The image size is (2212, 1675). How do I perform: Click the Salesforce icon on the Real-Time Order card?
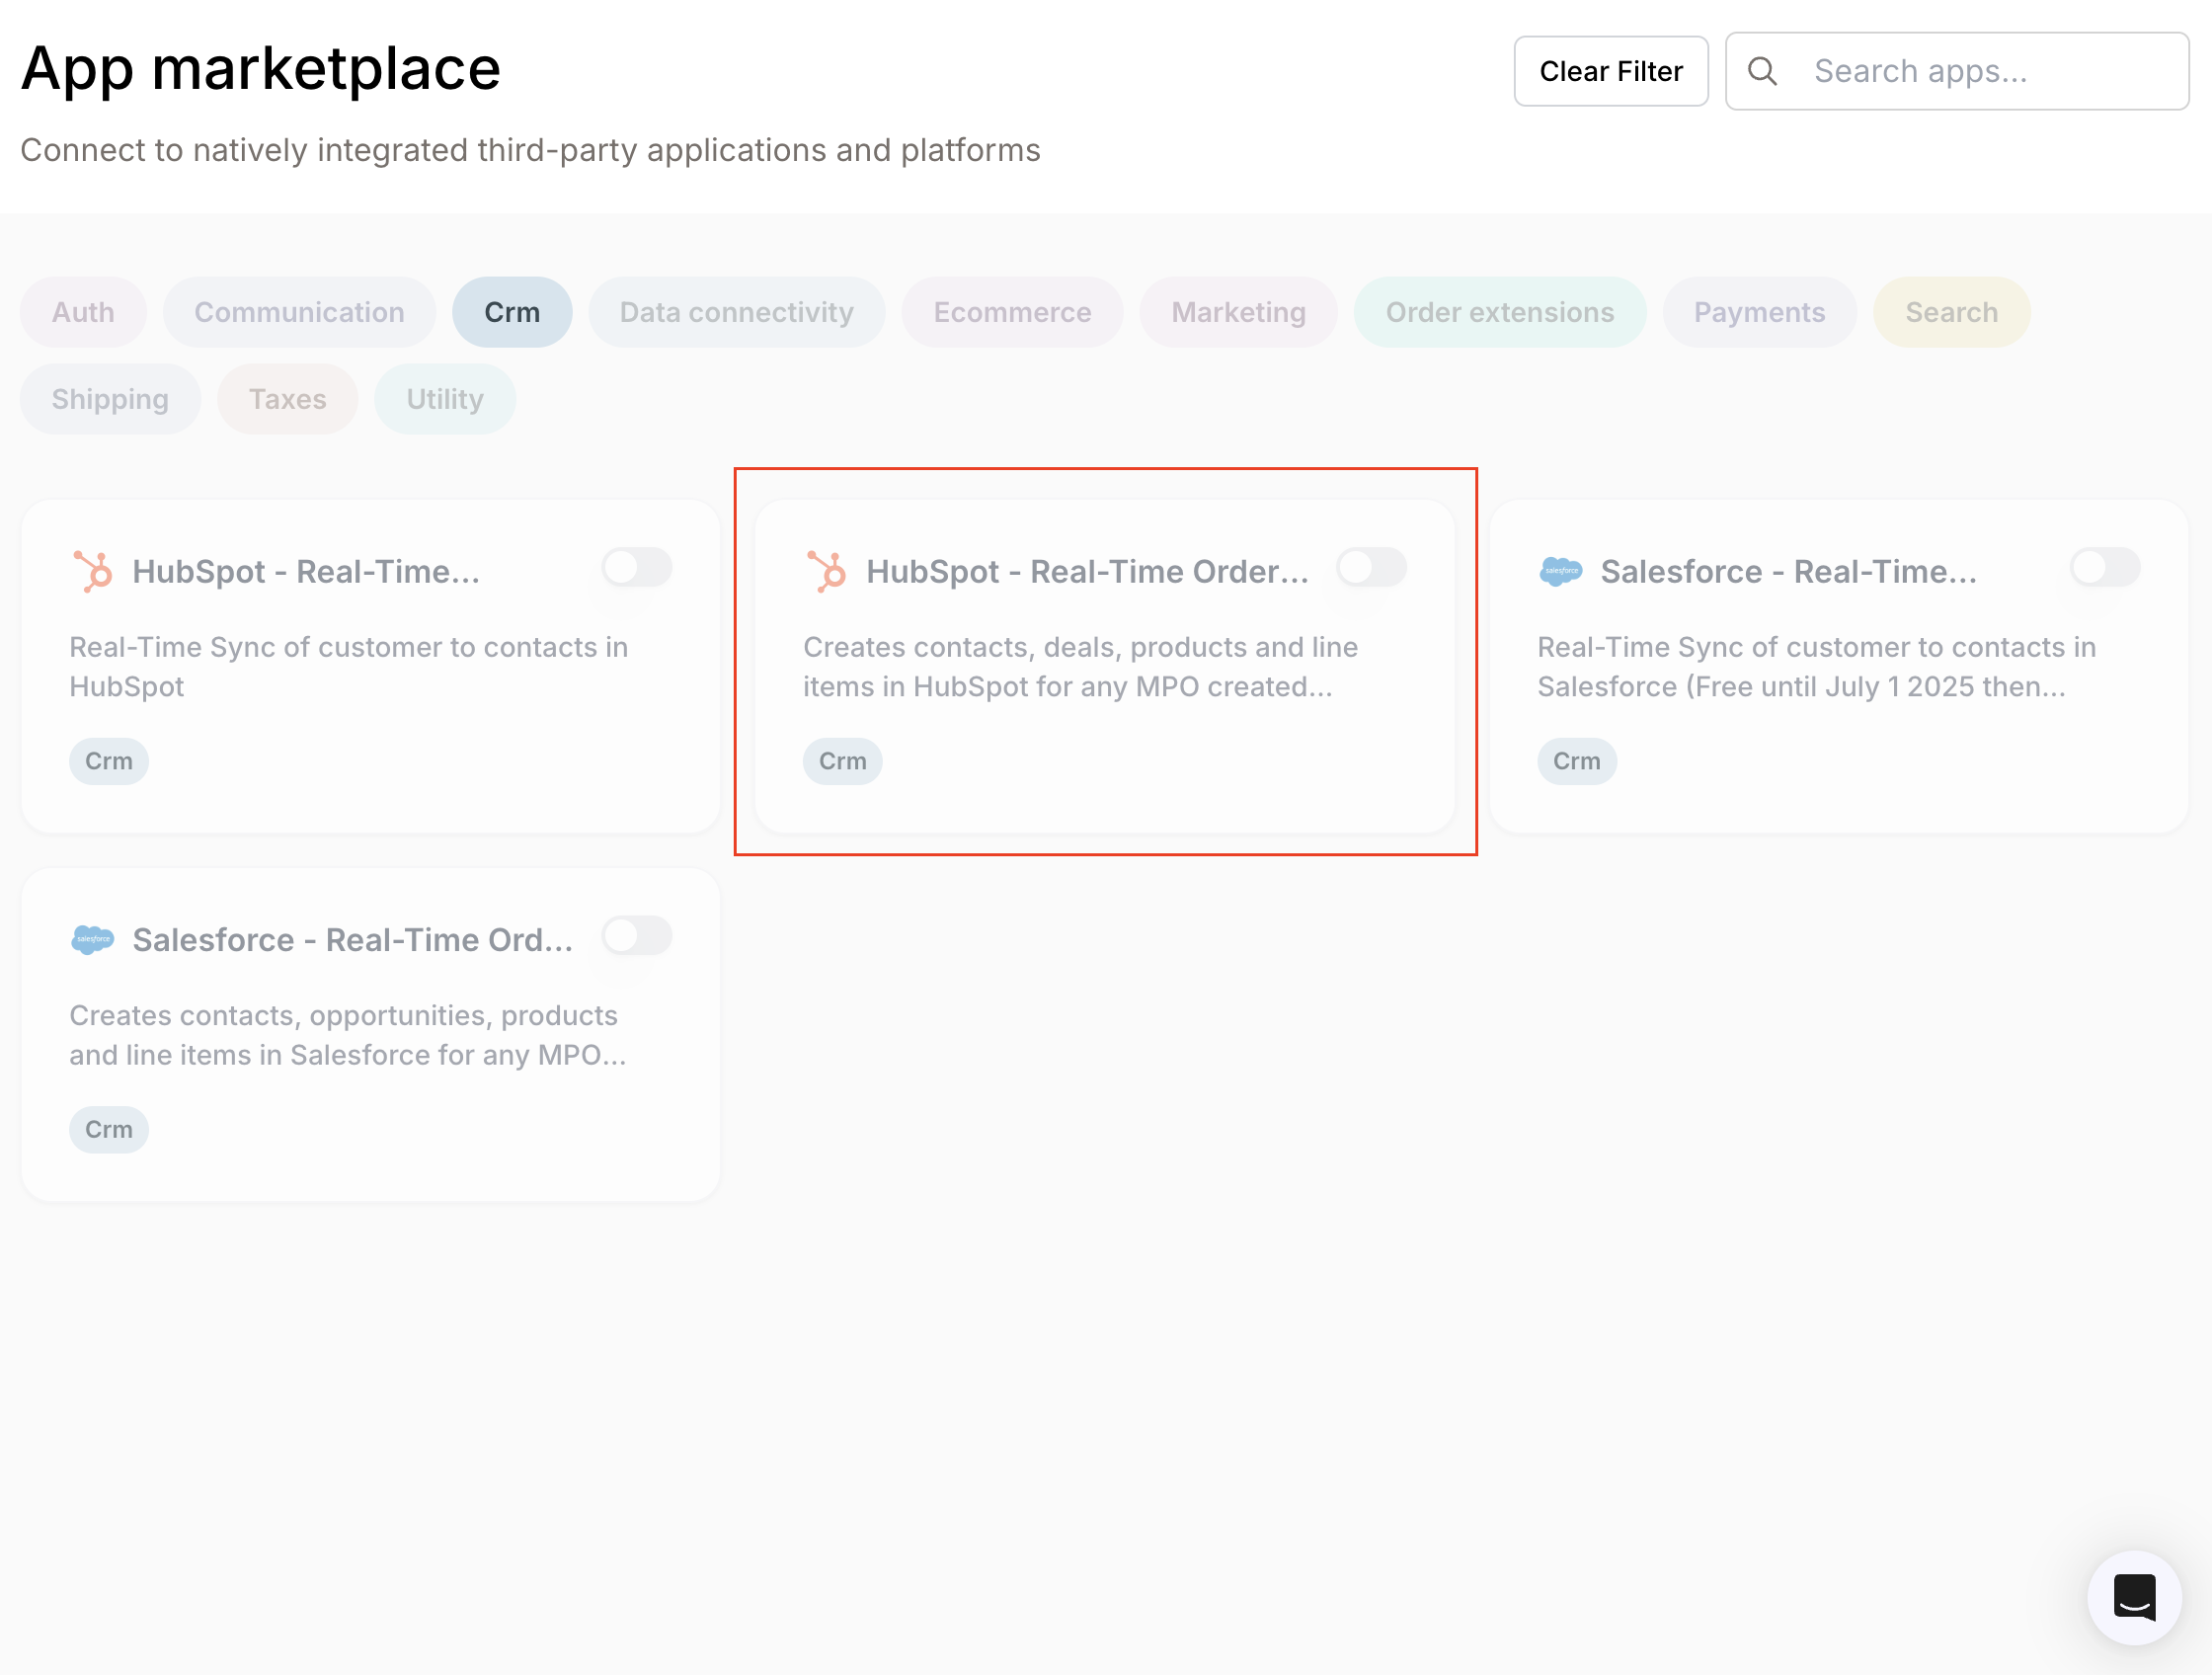(93, 938)
